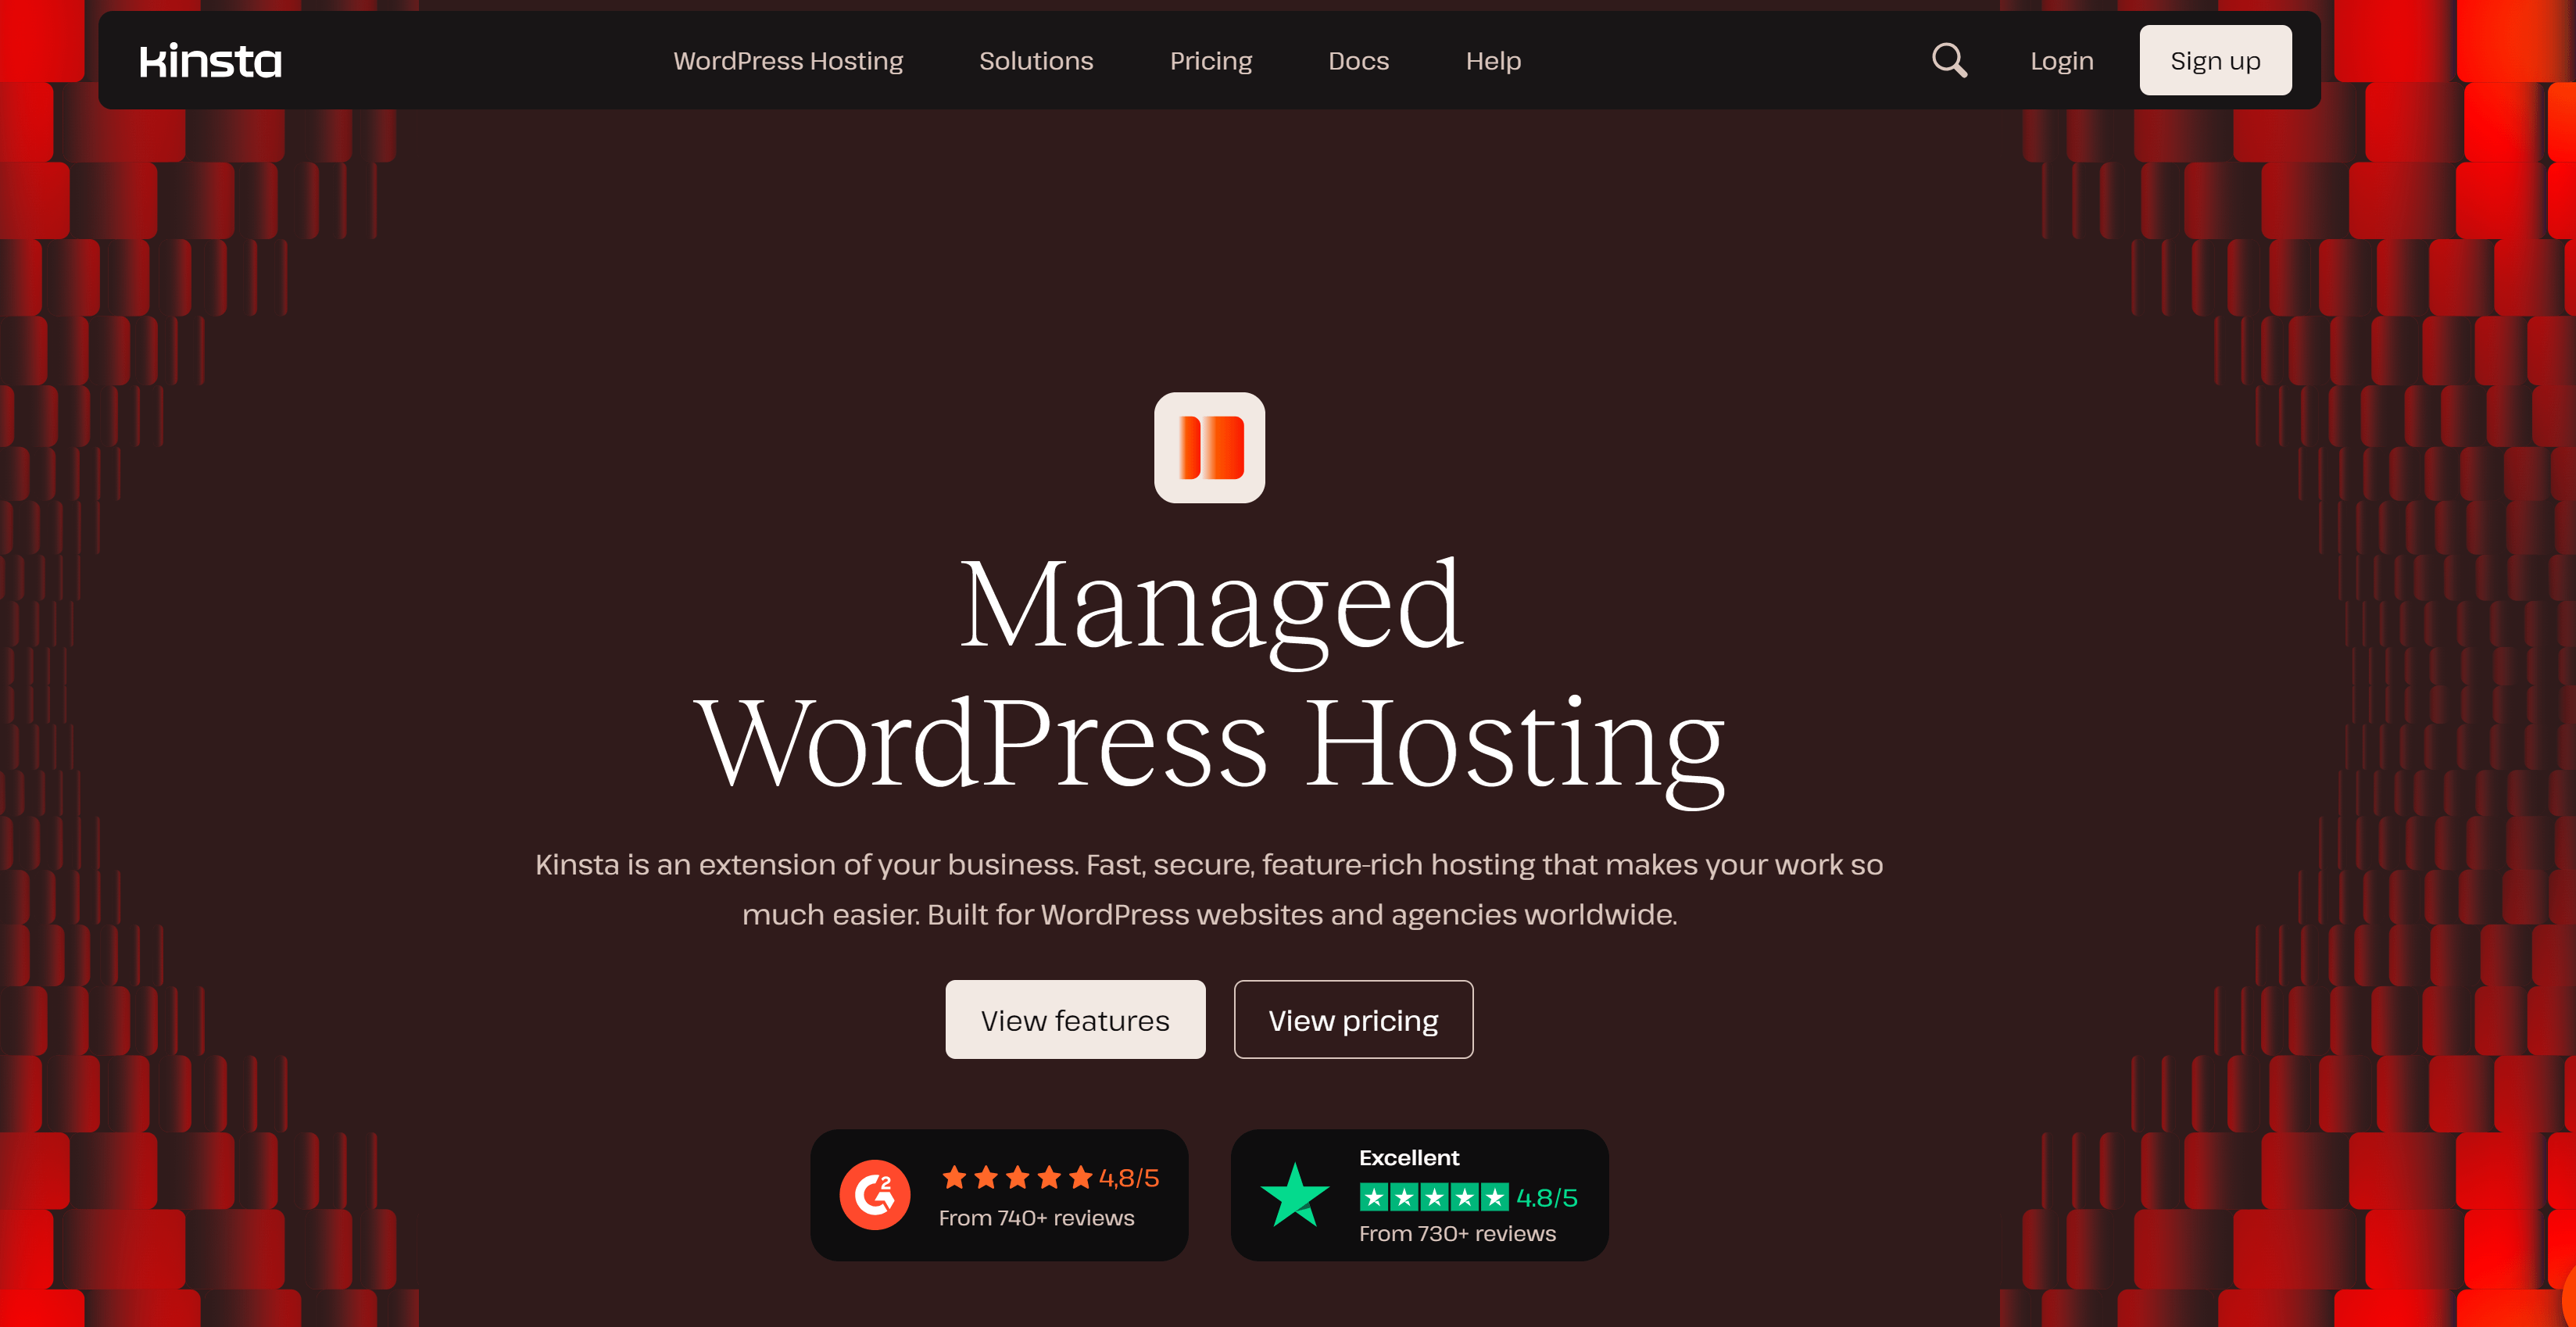The image size is (2576, 1327).
Task: Open the Docs menu
Action: click(x=1358, y=61)
